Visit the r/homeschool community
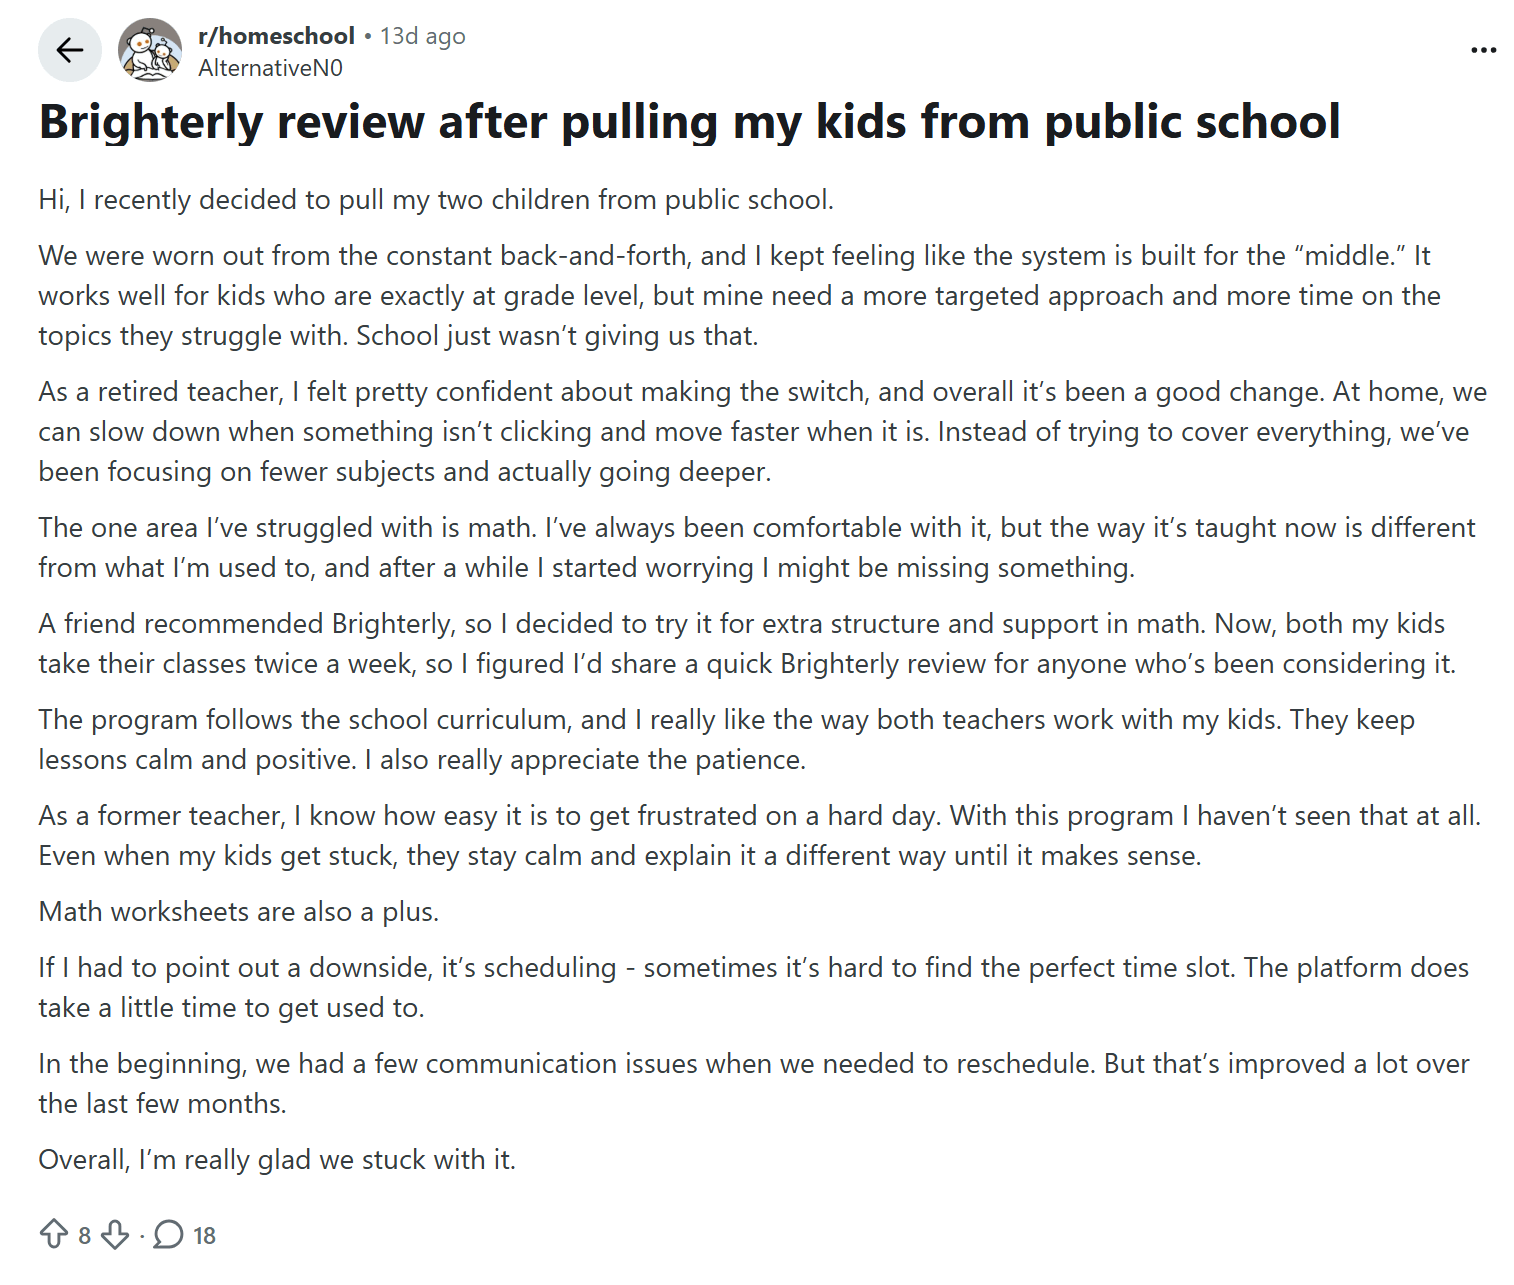Viewport: 1514px width, 1285px height. [x=276, y=35]
